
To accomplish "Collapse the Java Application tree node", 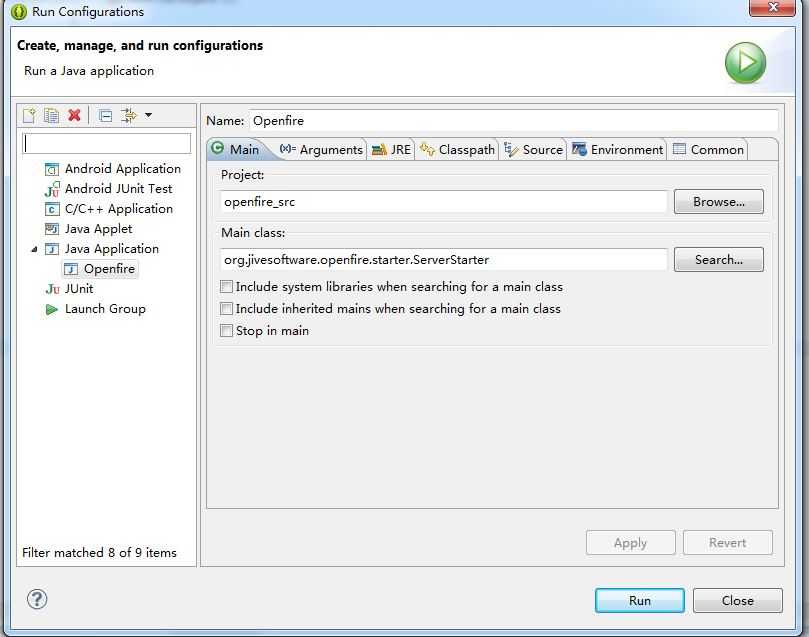I will point(35,250).
